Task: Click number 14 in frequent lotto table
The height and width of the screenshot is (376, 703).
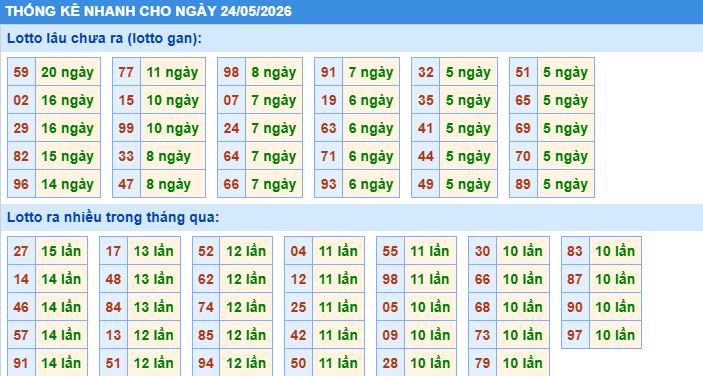Action: 21,279
